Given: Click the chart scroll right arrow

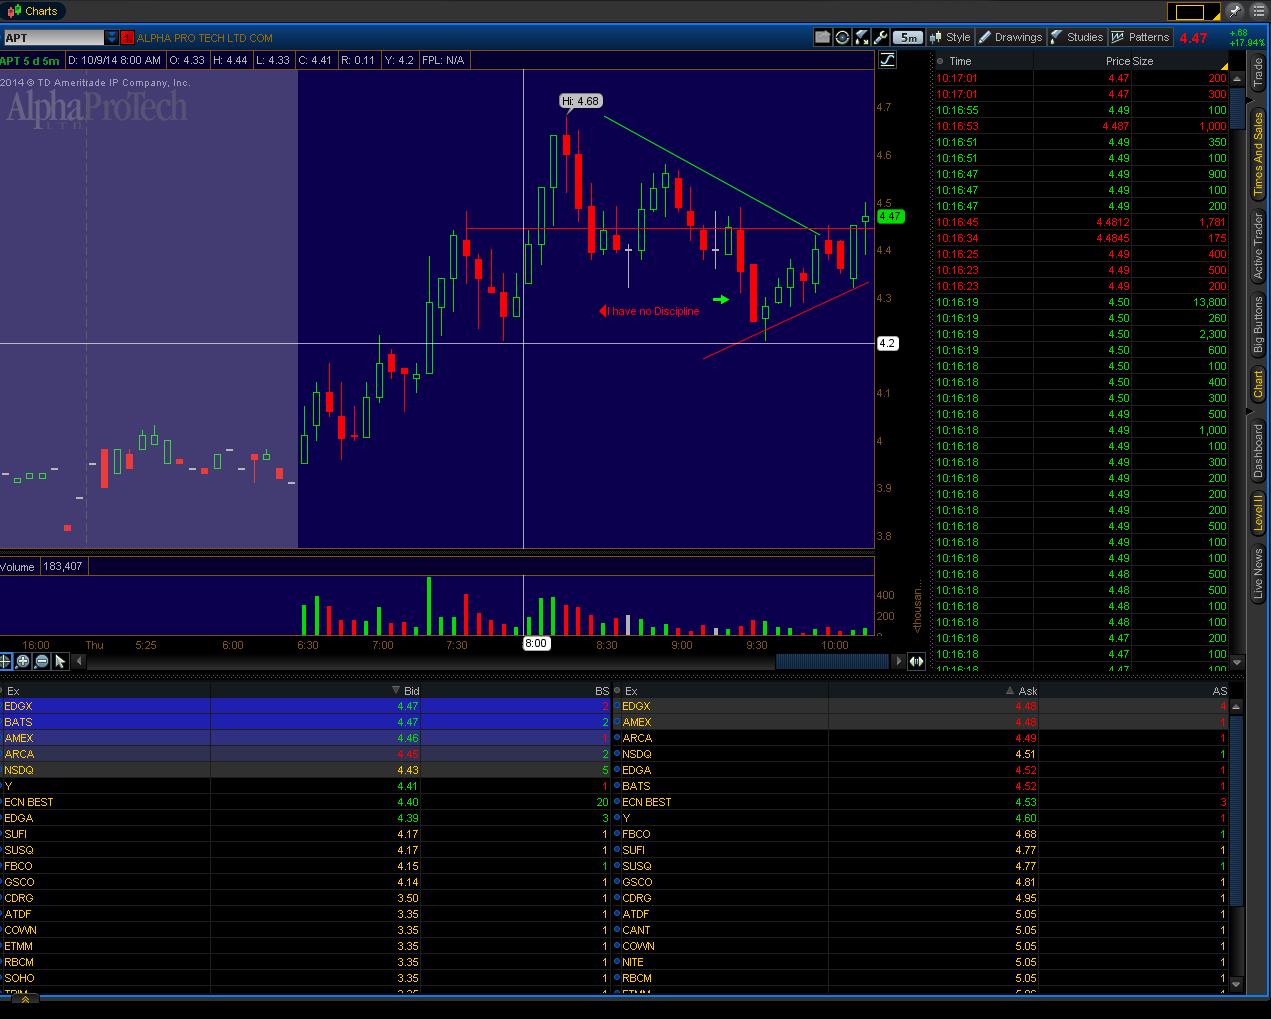Looking at the screenshot, I should pos(898,661).
